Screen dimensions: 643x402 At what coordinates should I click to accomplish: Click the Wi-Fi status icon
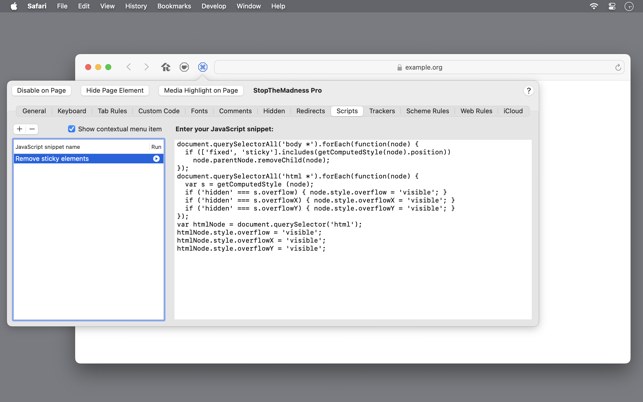click(x=593, y=6)
